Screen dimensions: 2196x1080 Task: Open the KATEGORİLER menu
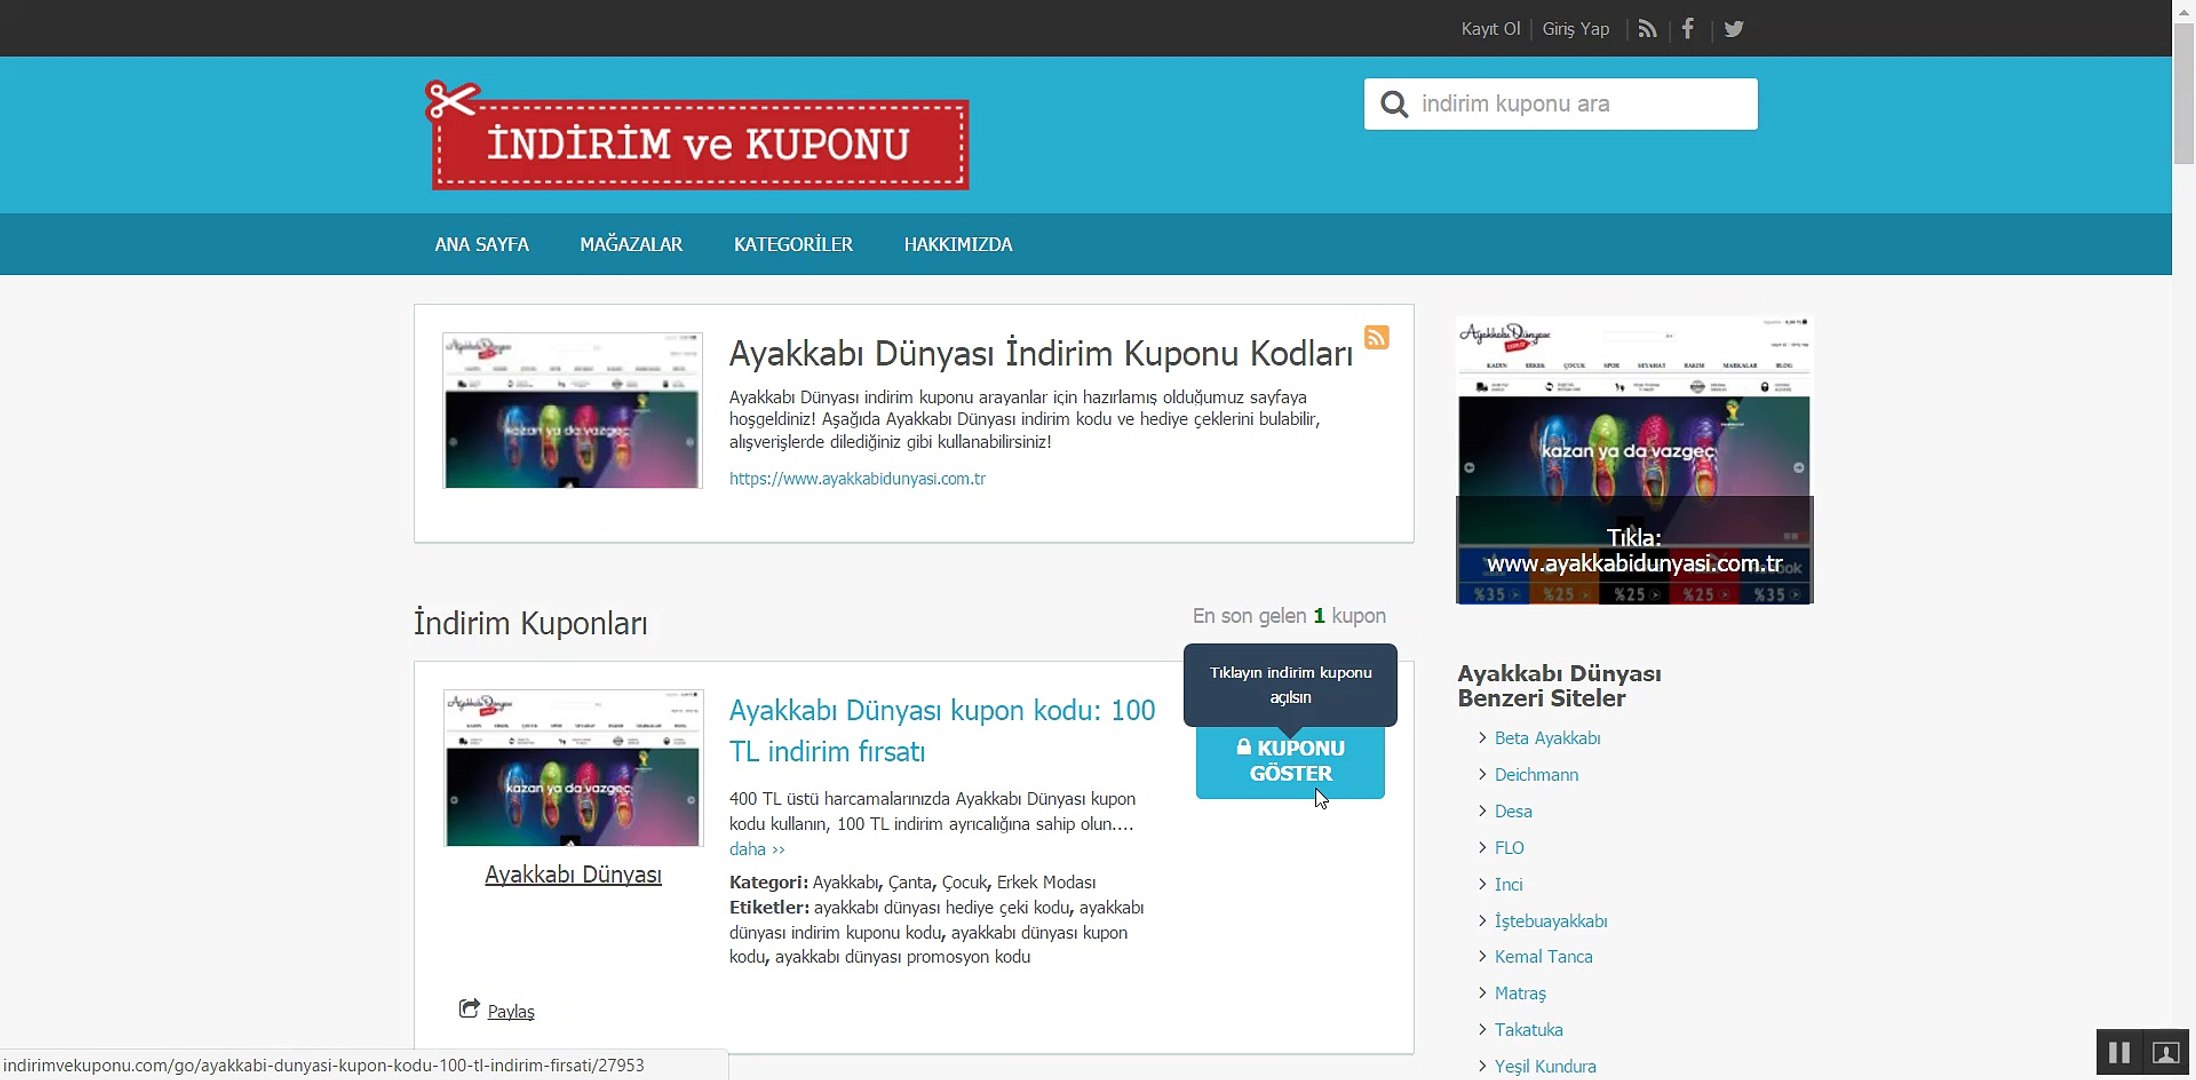pos(792,244)
